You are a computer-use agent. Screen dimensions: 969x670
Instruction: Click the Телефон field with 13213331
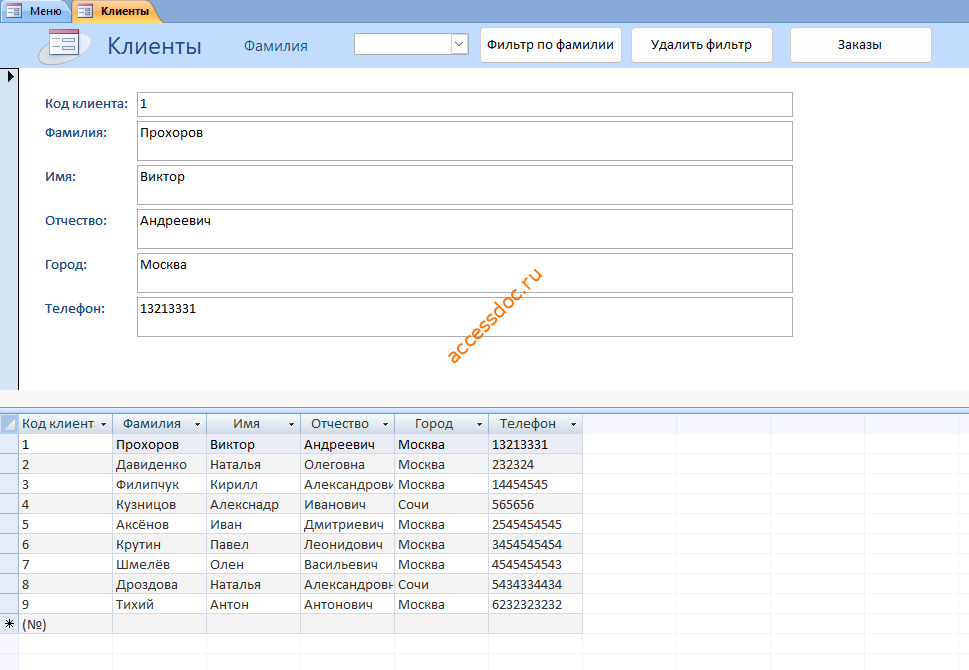point(465,317)
